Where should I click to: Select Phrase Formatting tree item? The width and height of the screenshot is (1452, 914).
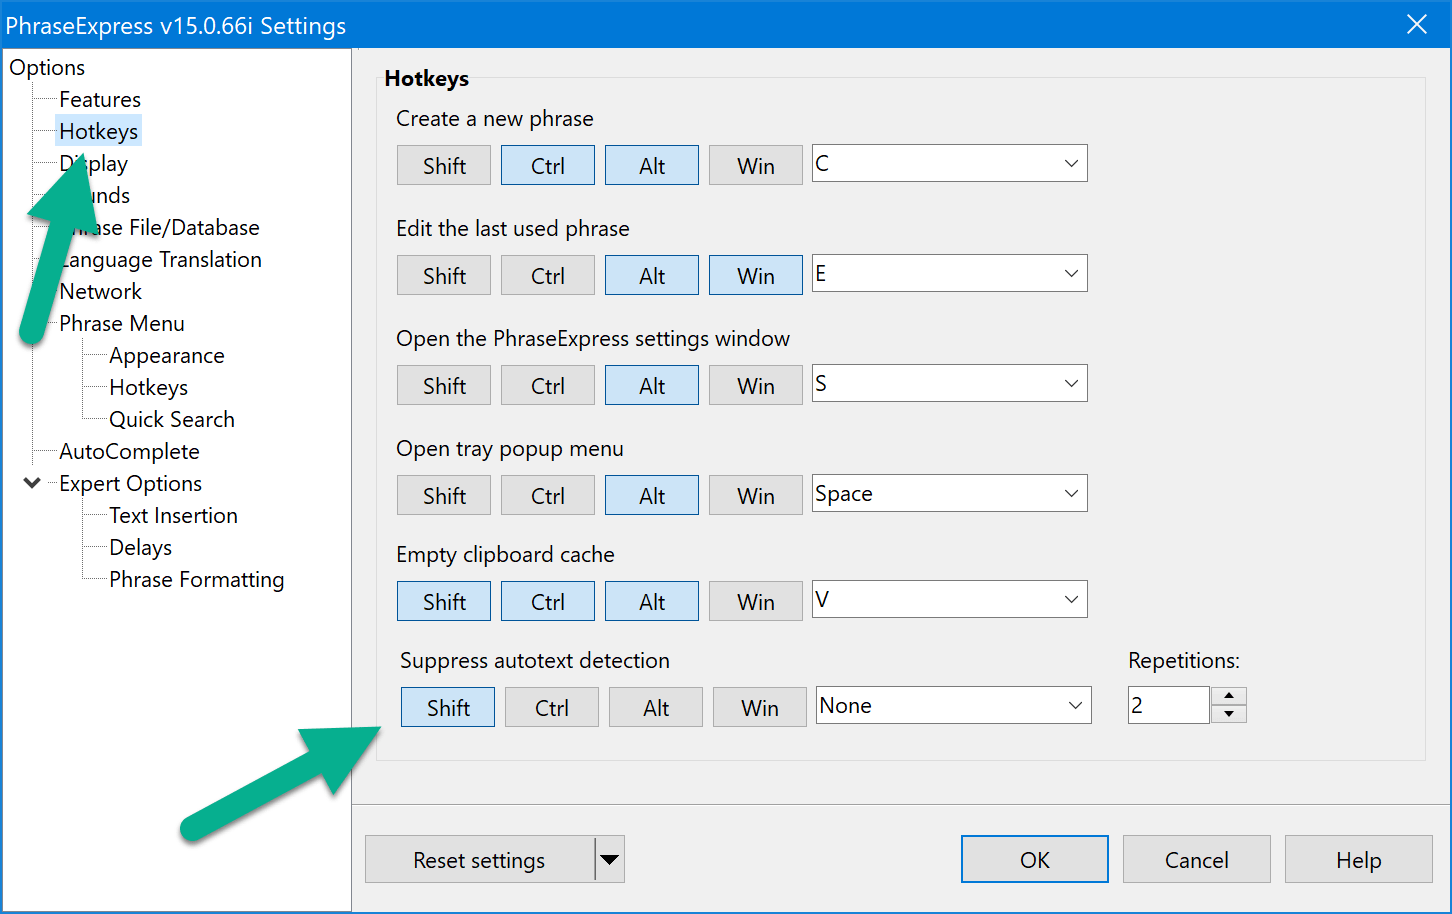(197, 580)
